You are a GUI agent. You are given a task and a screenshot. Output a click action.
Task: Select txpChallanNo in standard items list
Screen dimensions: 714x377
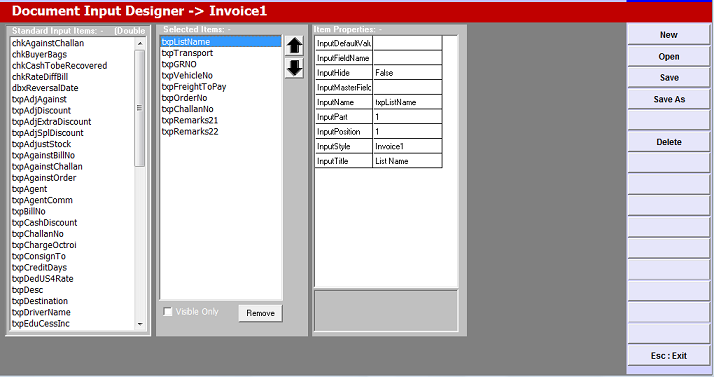tap(72, 234)
